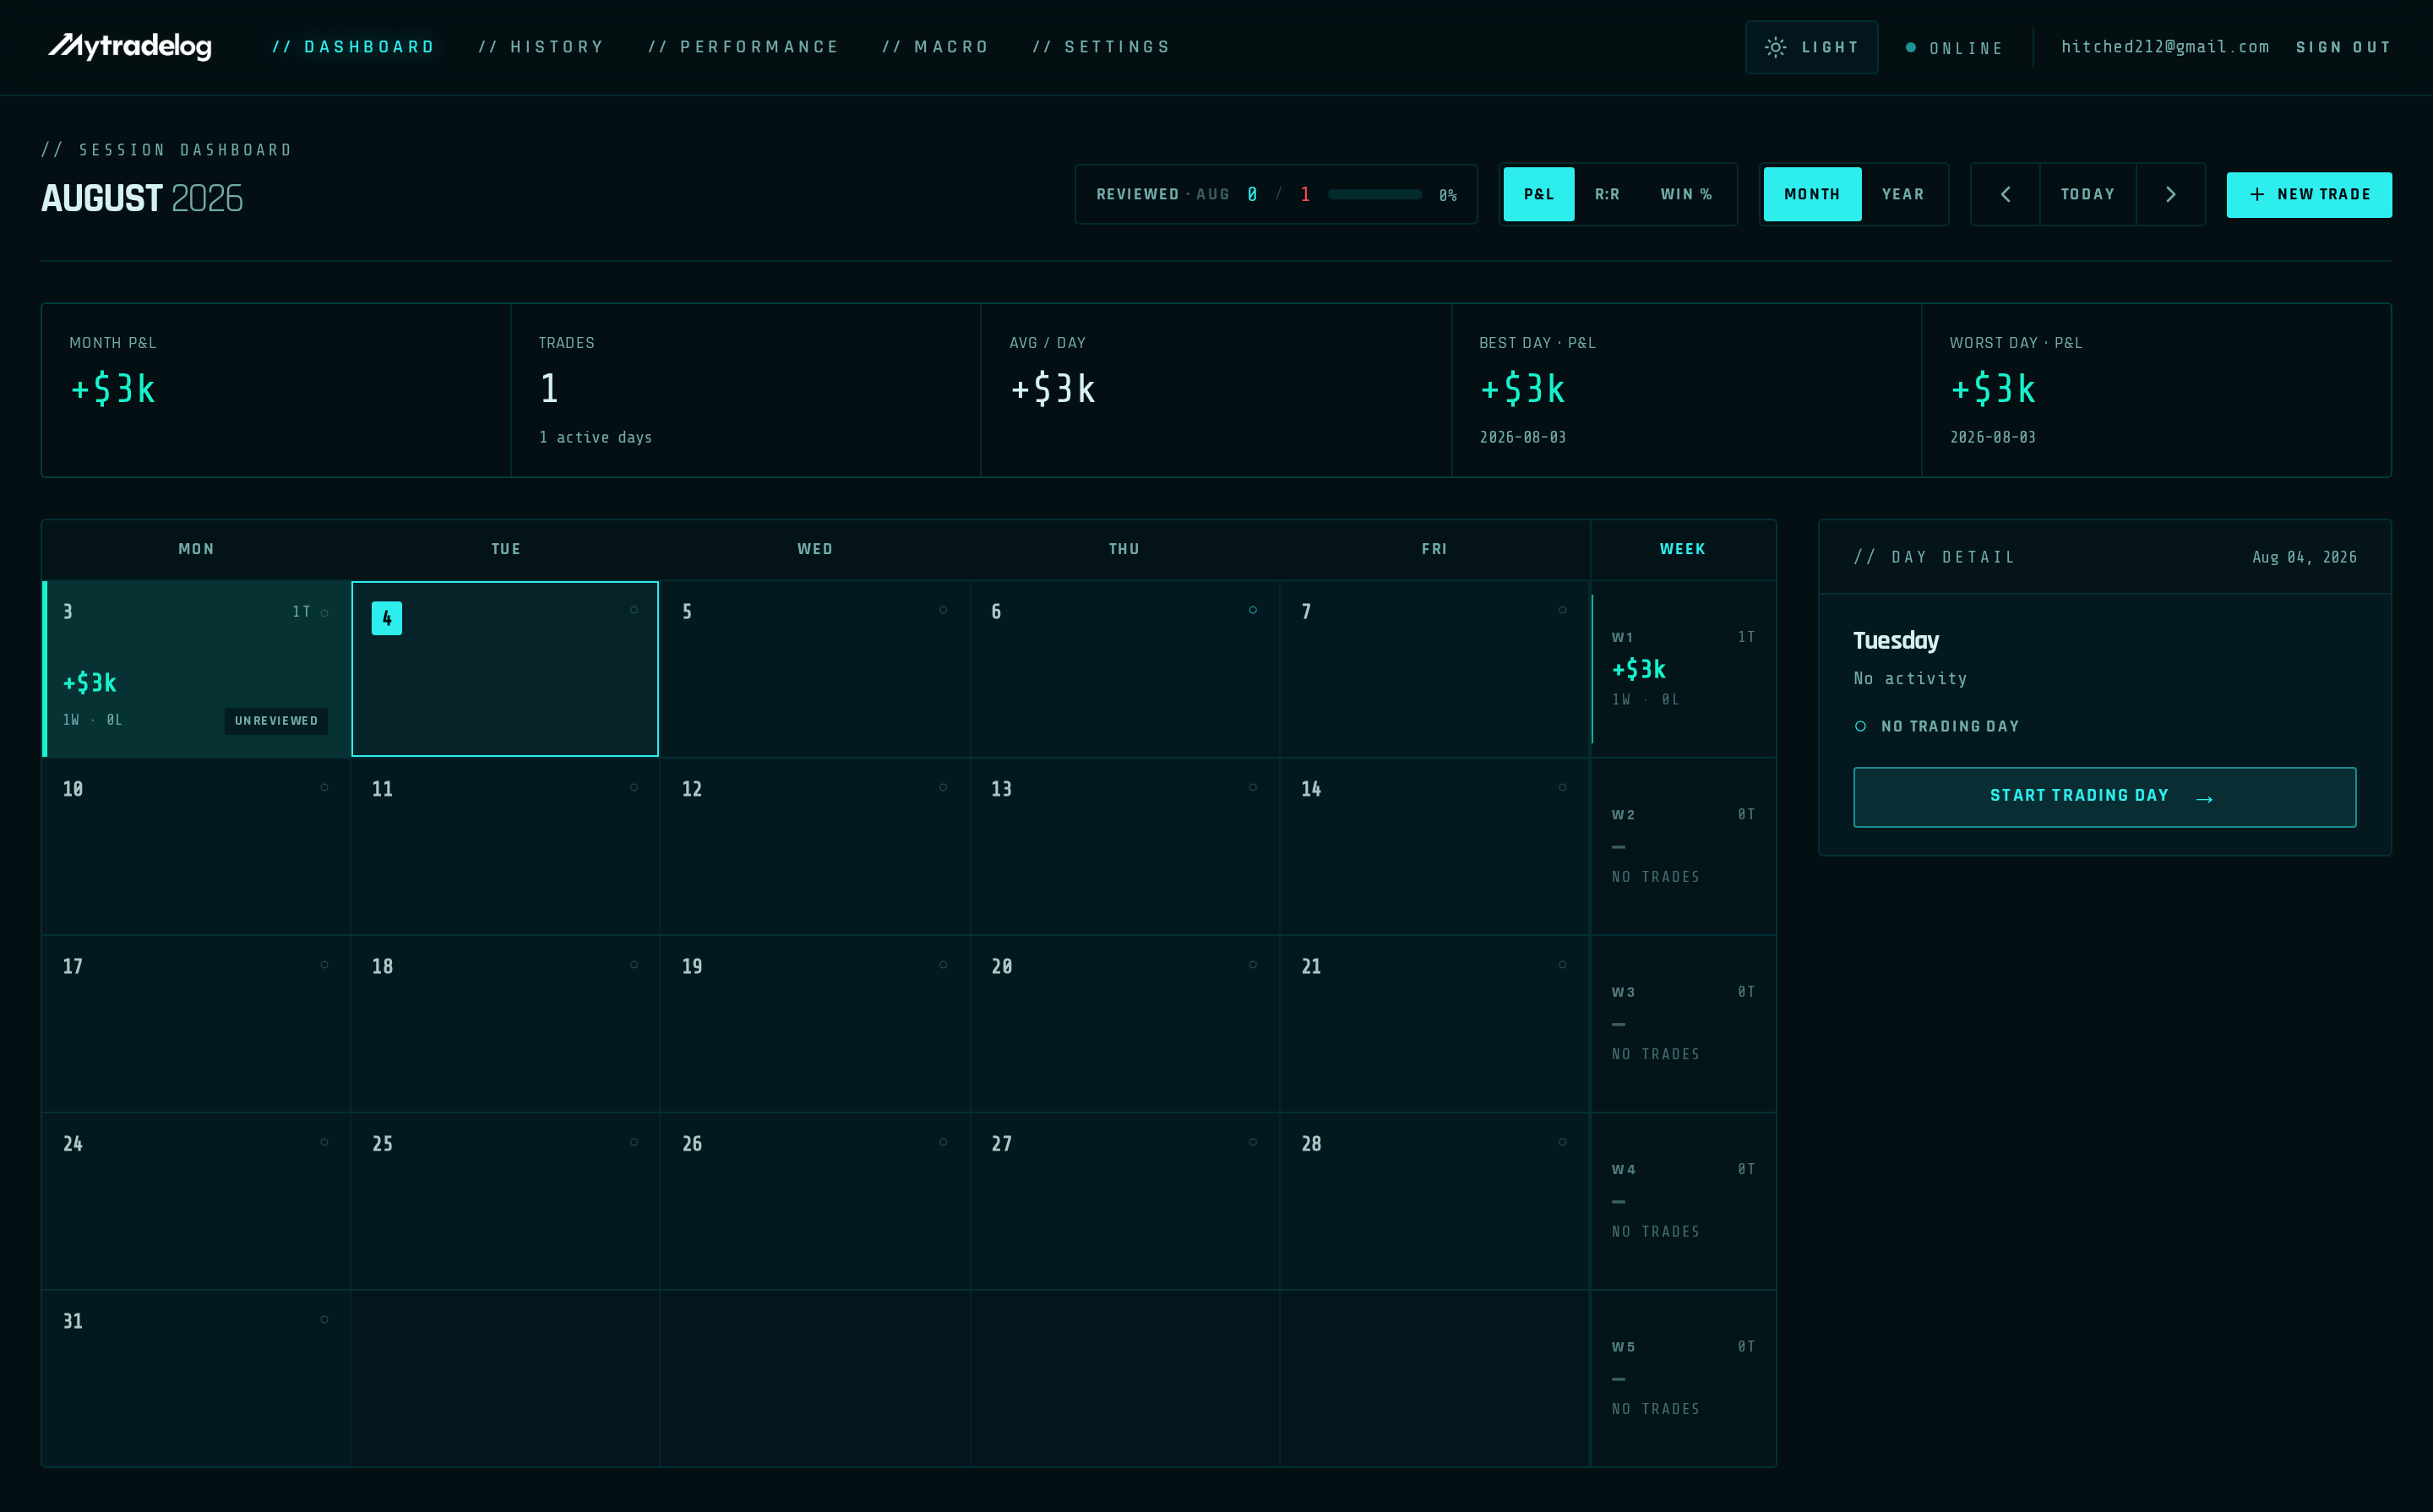Click the hitched212@gmail.com account email
The height and width of the screenshot is (1512, 2433).
coord(2164,47)
